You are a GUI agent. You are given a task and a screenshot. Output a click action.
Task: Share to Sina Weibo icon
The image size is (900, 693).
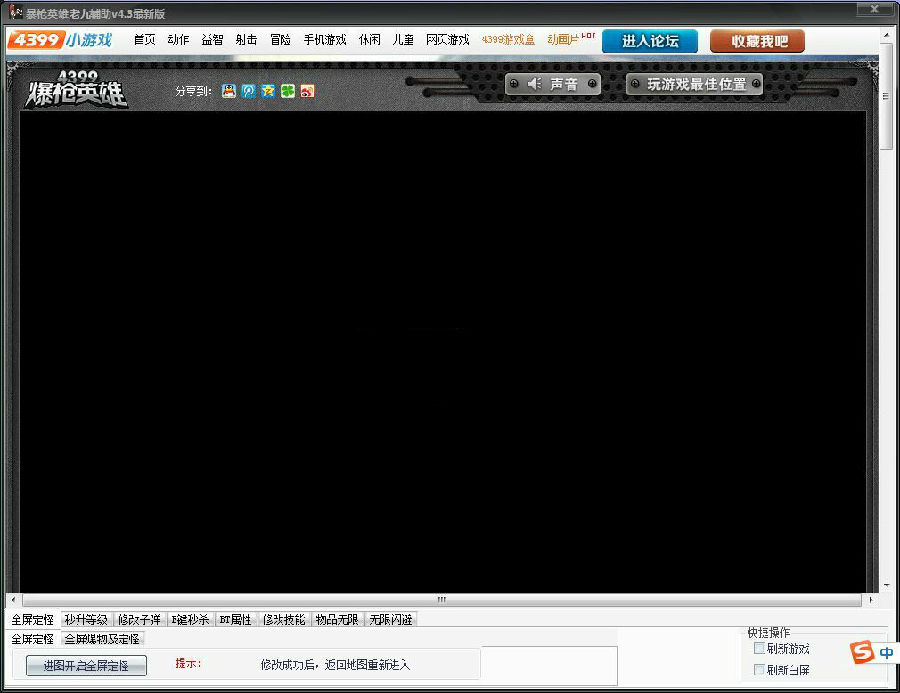click(x=307, y=91)
